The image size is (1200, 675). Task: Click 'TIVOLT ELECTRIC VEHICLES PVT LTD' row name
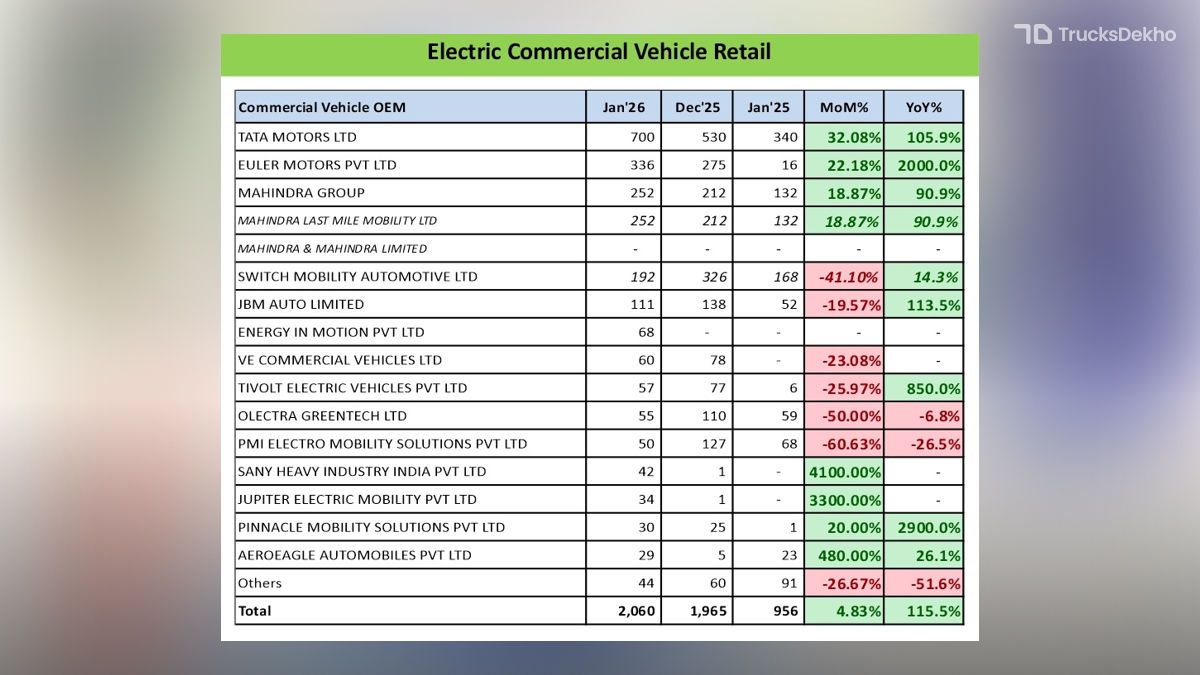pyautogui.click(x=353, y=388)
